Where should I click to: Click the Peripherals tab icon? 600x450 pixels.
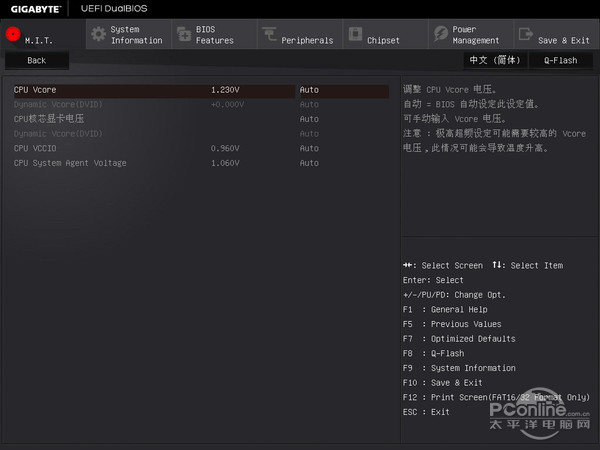tap(269, 34)
